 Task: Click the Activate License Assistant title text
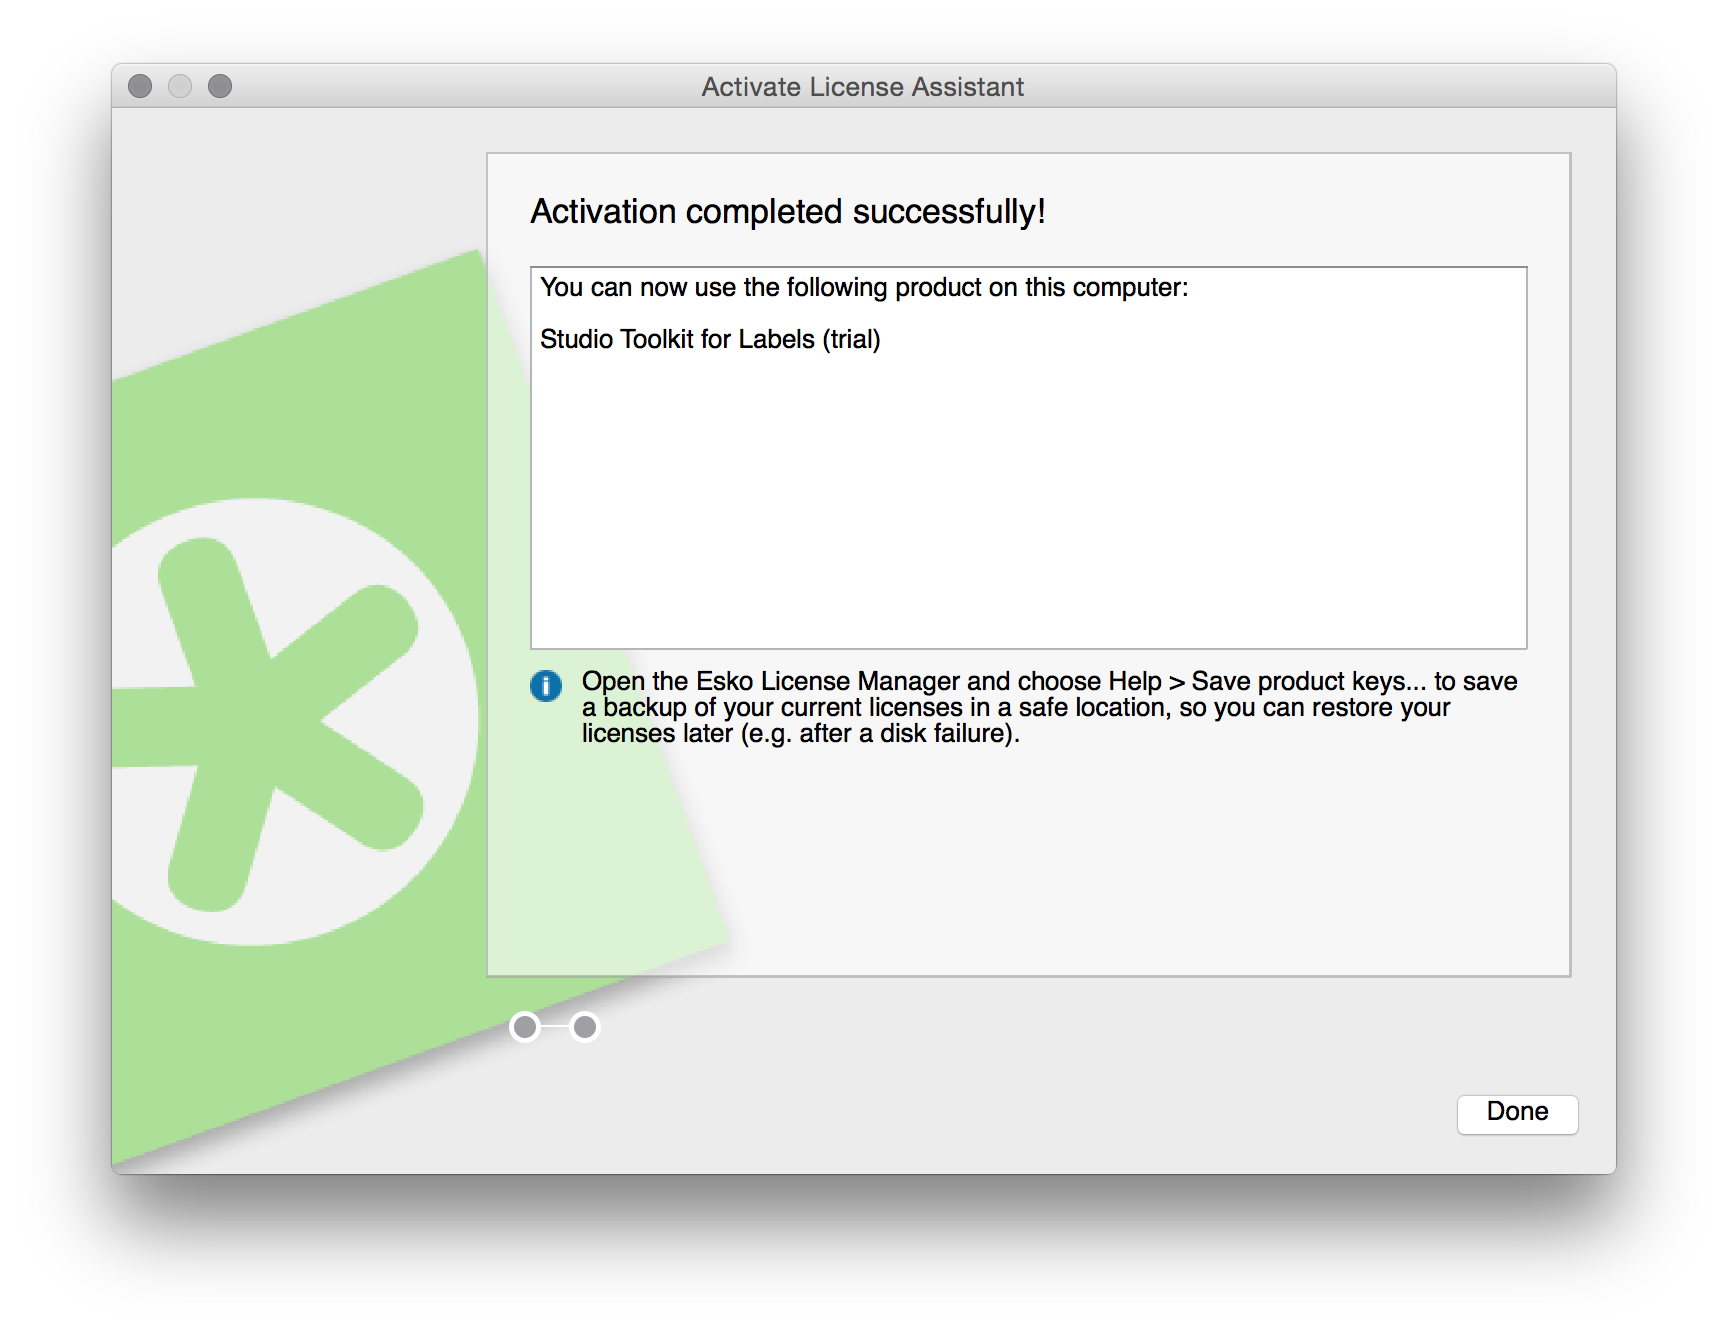(x=862, y=87)
